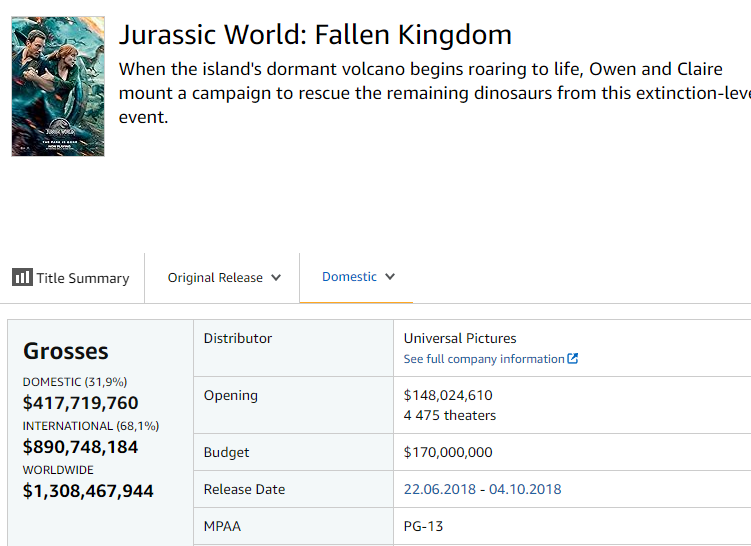Click the PG-13 rating value
Viewport: 751px width, 546px height.
(x=423, y=526)
